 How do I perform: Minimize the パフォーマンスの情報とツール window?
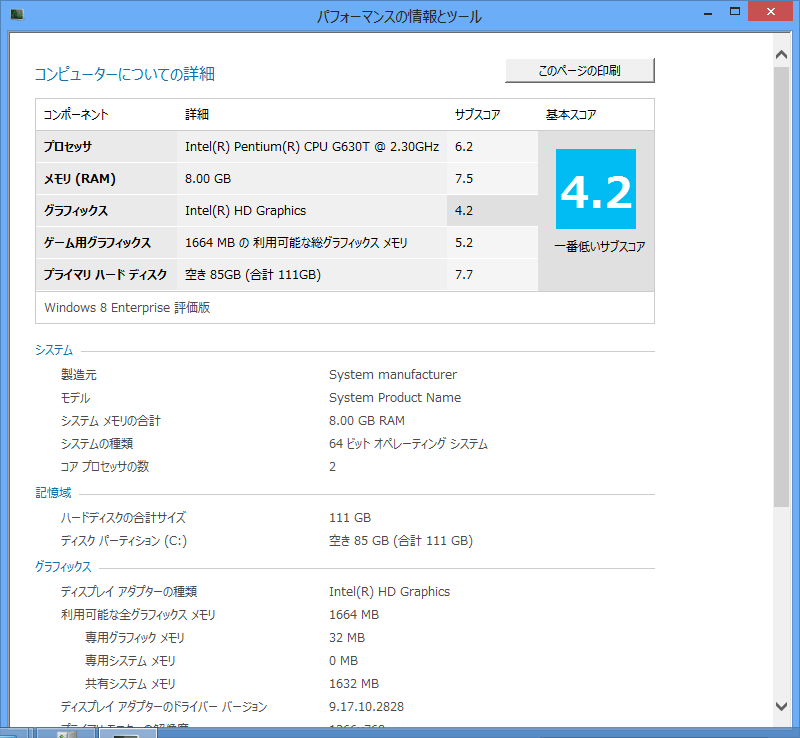pyautogui.click(x=708, y=13)
